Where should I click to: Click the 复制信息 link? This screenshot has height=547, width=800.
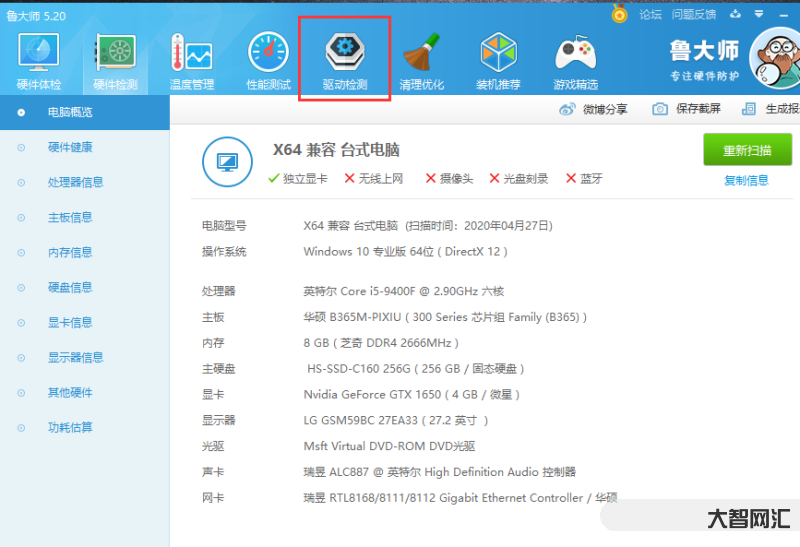(x=746, y=180)
